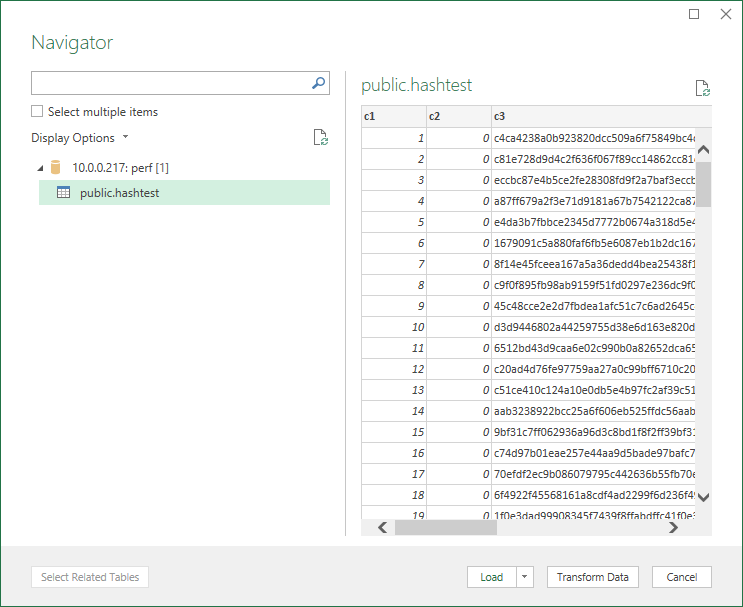This screenshot has height=607, width=743.
Task: Refresh the navigator tree list
Action: tap(320, 138)
